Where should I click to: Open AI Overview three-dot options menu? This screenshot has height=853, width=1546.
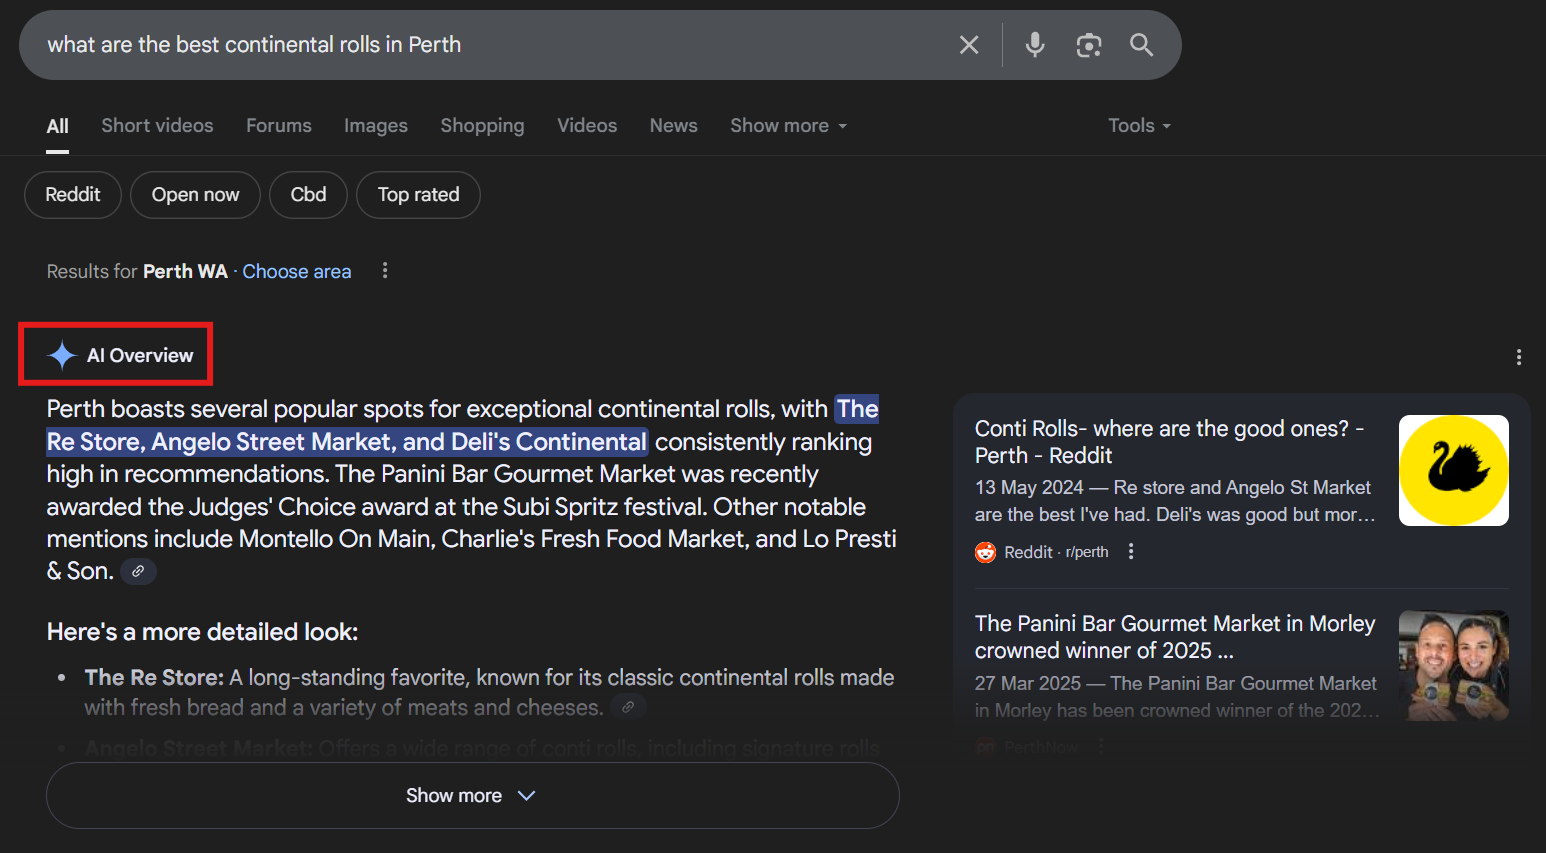(1518, 357)
